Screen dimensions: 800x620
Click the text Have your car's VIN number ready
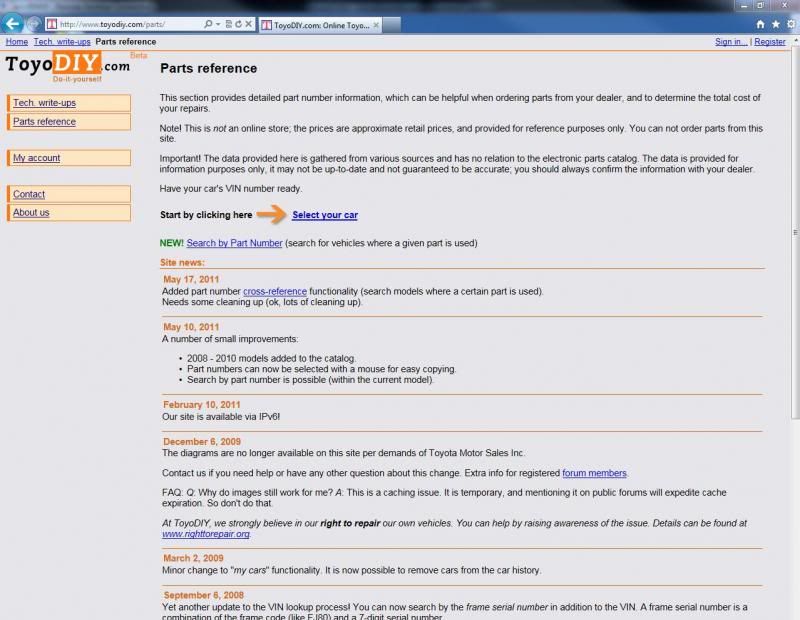point(231,189)
